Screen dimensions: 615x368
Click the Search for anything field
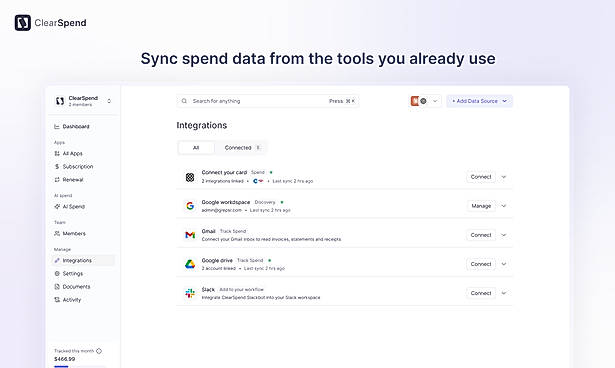(267, 101)
